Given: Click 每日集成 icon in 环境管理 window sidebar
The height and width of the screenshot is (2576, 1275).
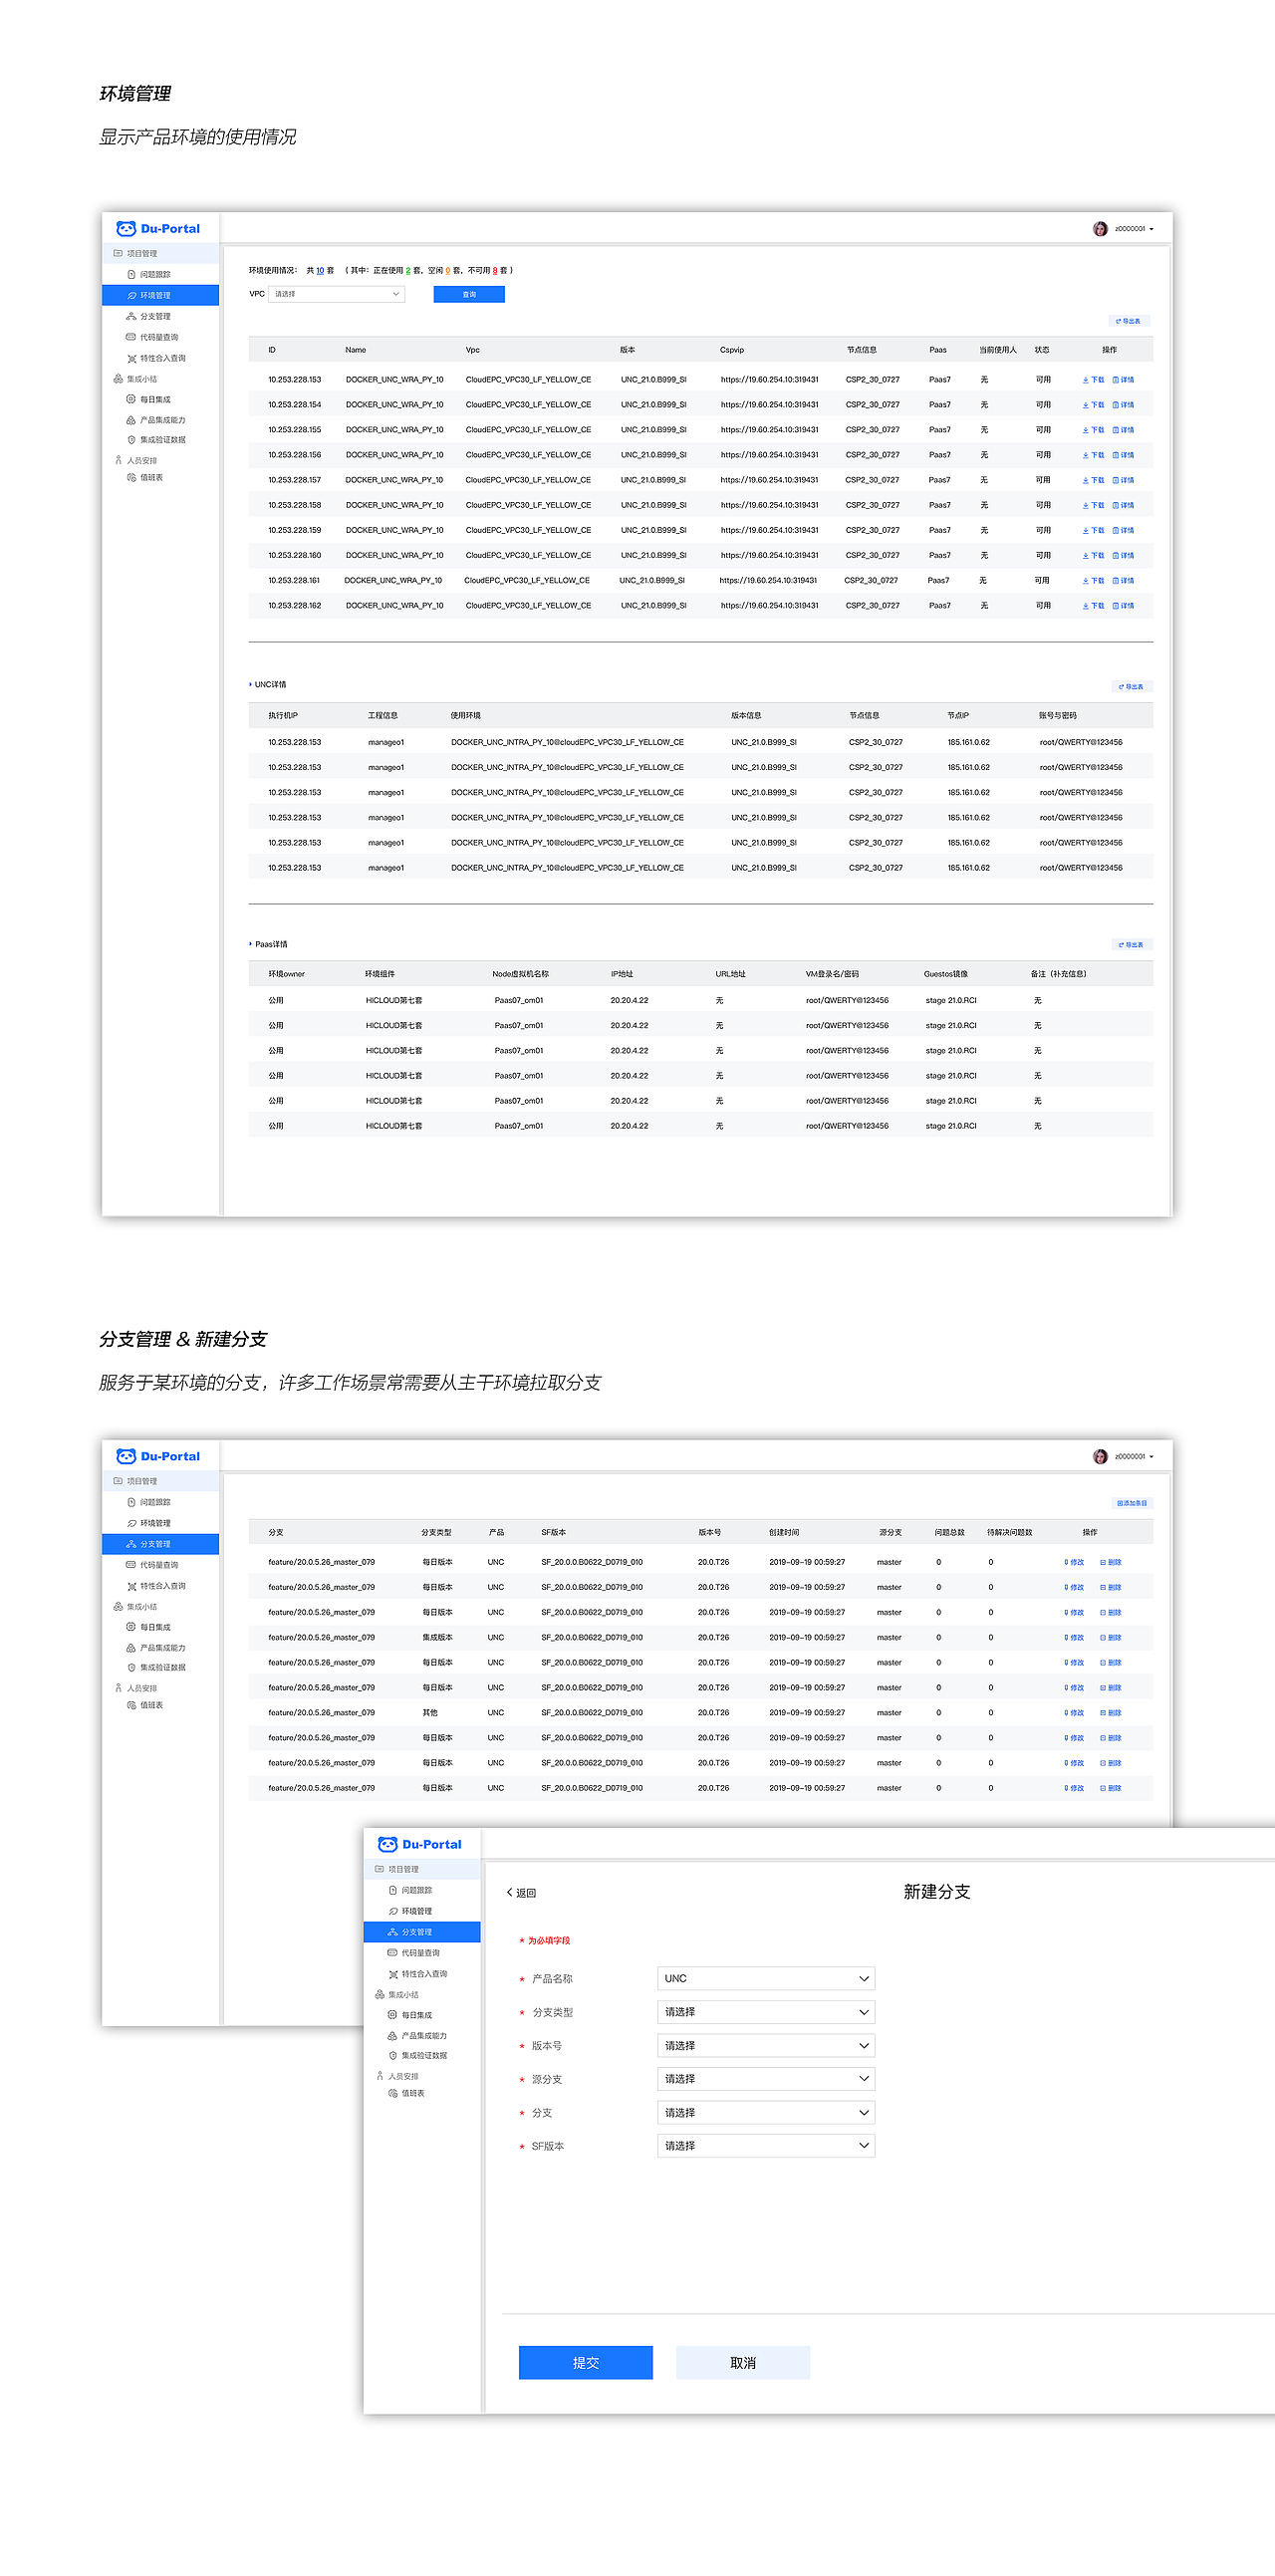Looking at the screenshot, I should pos(131,399).
